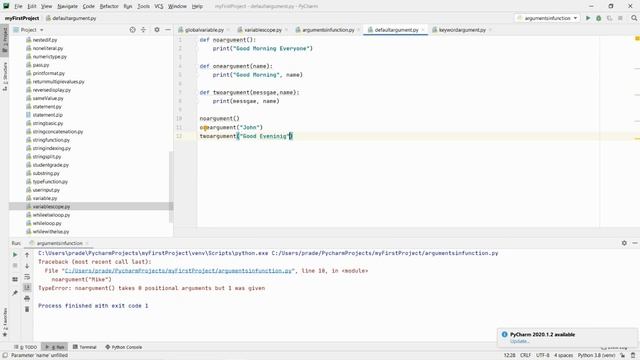The width and height of the screenshot is (640, 360).
Task: Close the defaultargument.py tab
Action: coord(423,30)
